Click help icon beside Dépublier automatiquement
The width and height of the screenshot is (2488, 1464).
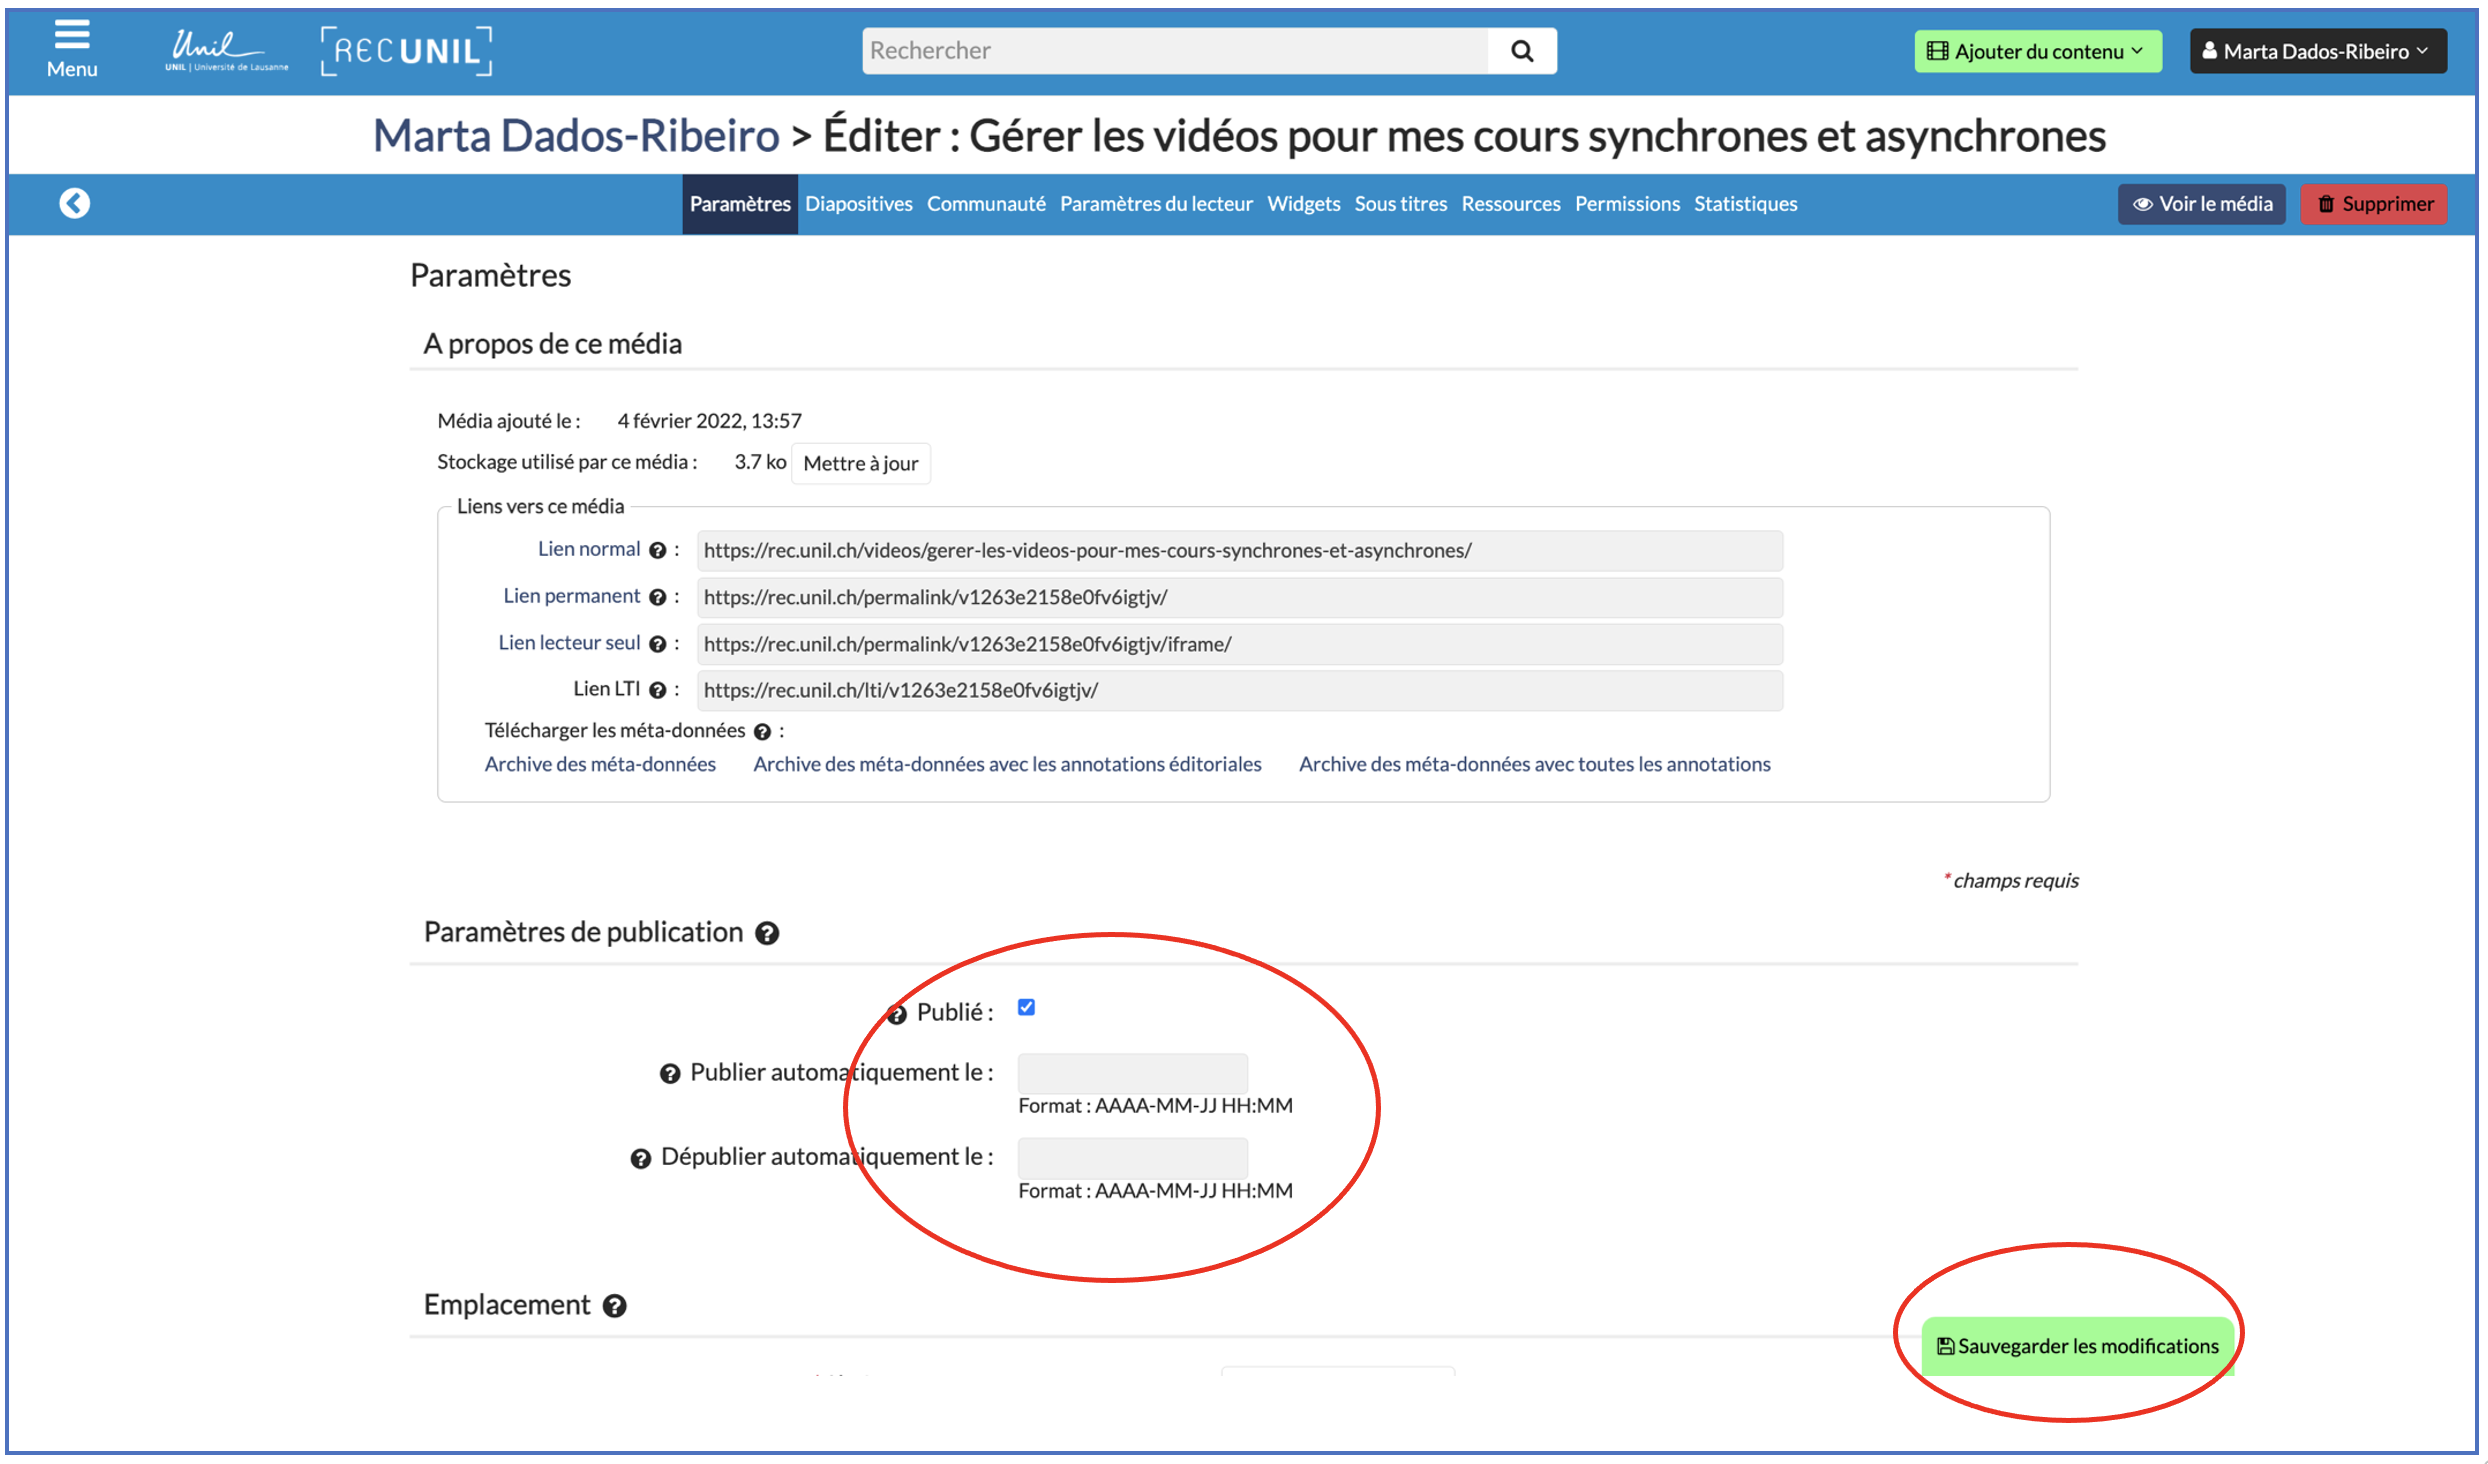640,1159
